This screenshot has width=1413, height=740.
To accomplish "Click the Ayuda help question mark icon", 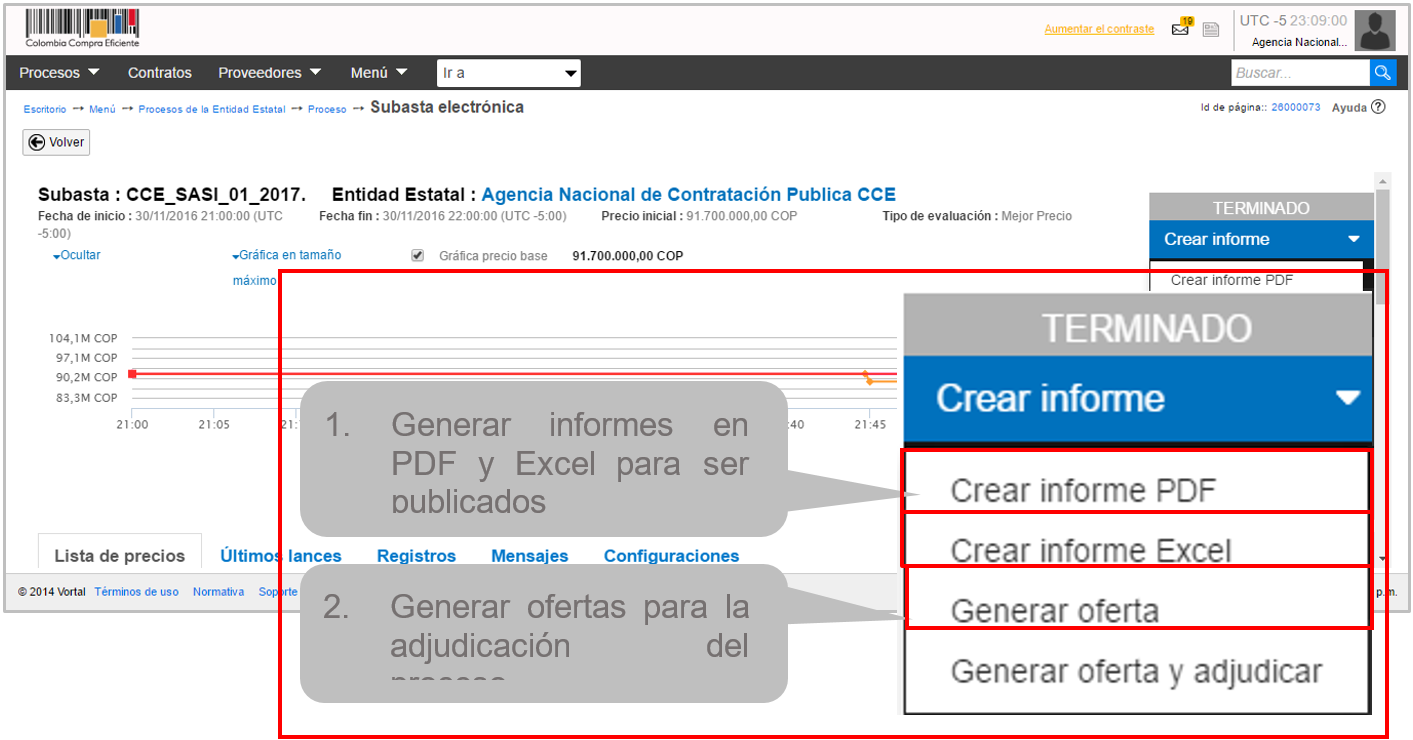I will tap(1378, 107).
